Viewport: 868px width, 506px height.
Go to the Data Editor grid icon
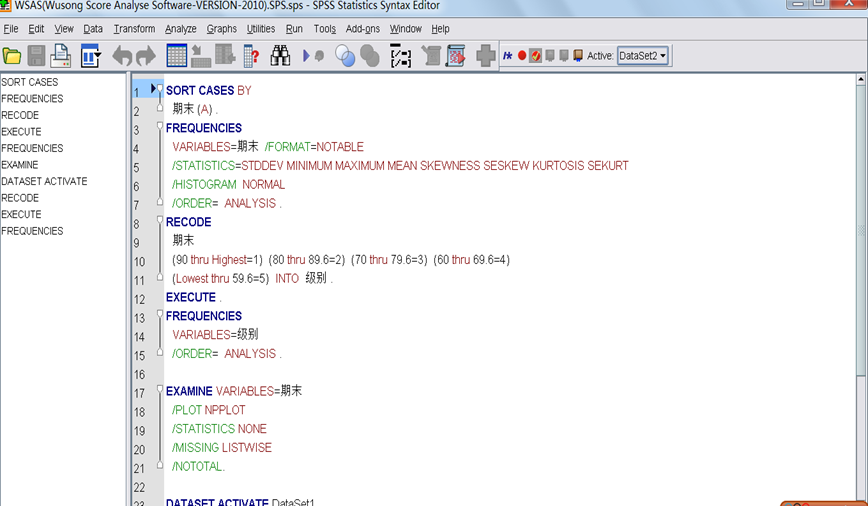177,56
